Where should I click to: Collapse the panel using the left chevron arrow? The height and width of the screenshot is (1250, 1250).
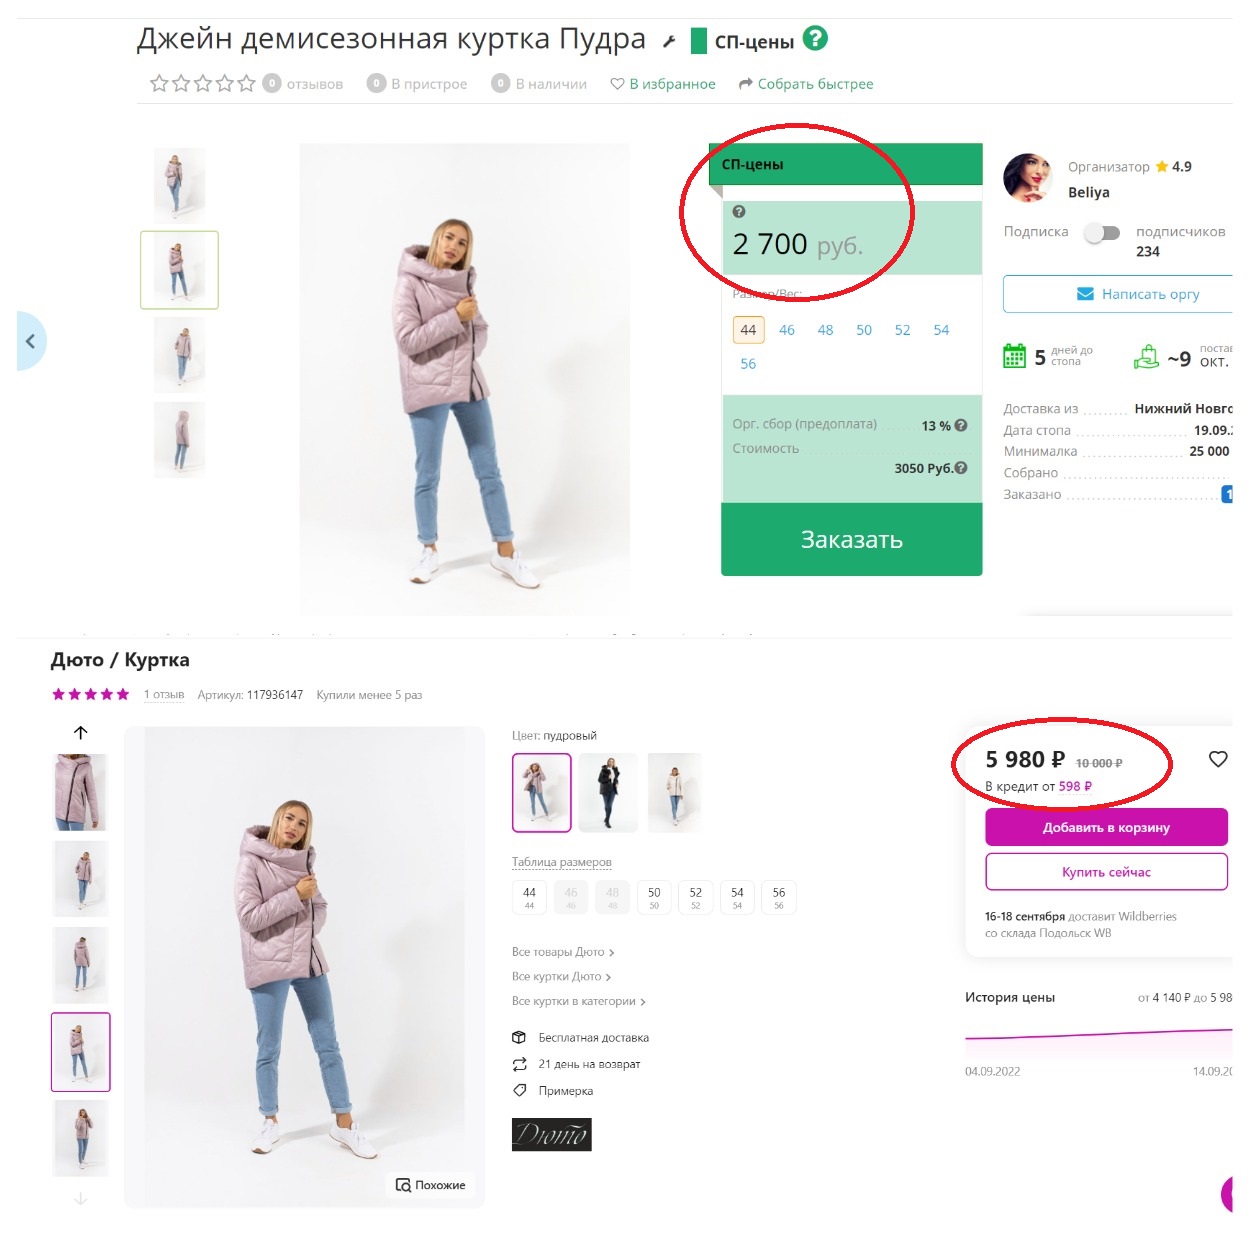(x=32, y=340)
